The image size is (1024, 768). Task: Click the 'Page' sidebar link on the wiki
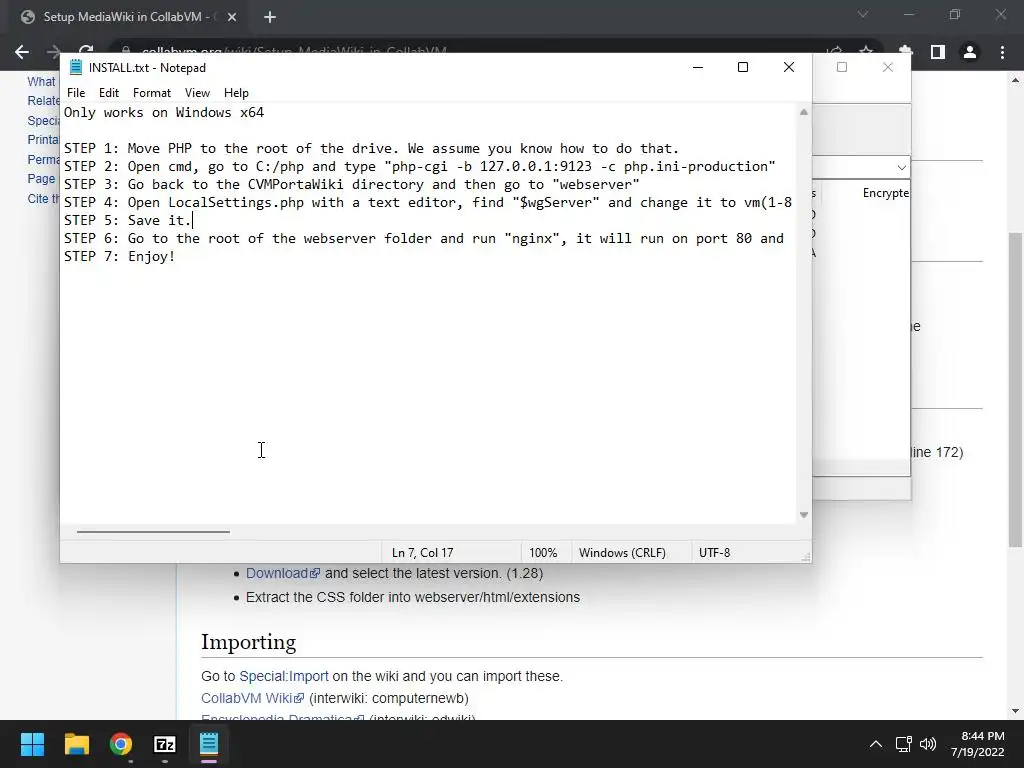(41, 179)
